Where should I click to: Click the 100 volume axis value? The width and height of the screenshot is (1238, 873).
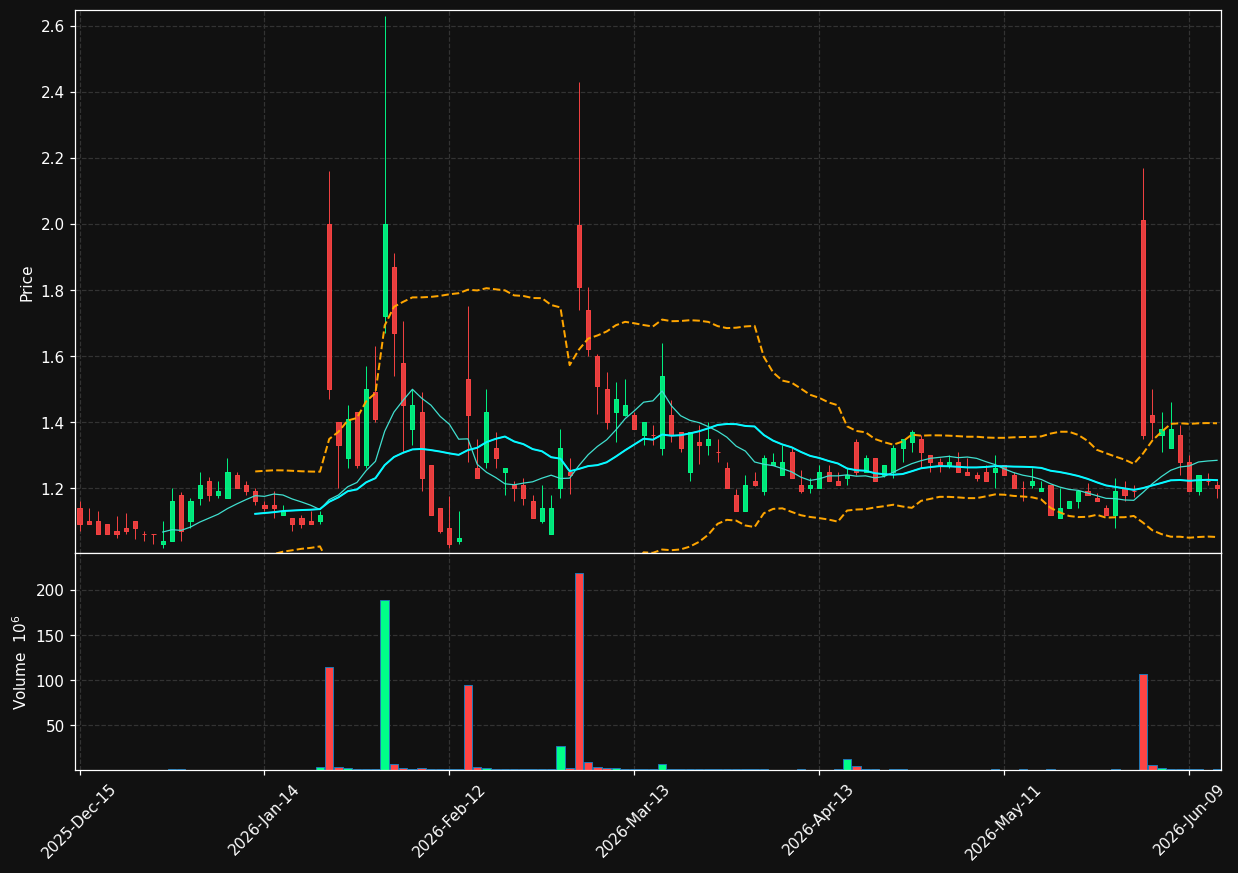[x=52, y=680]
